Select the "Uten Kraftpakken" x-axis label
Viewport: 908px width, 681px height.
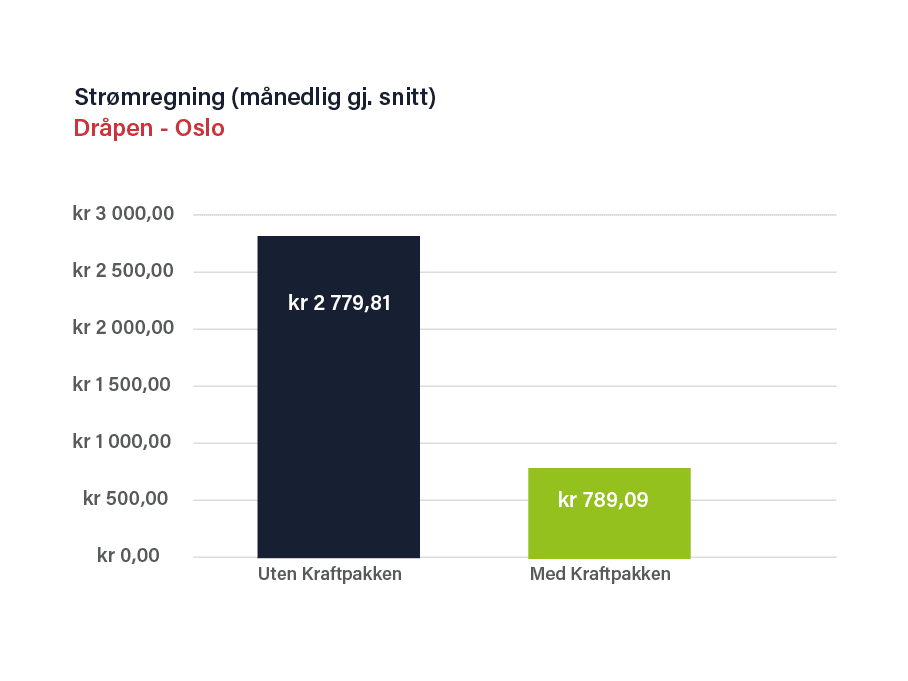(330, 574)
